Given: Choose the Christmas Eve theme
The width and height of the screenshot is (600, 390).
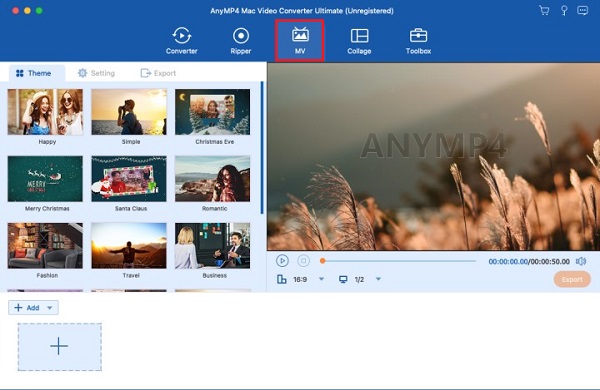Looking at the screenshot, I should pos(212,112).
